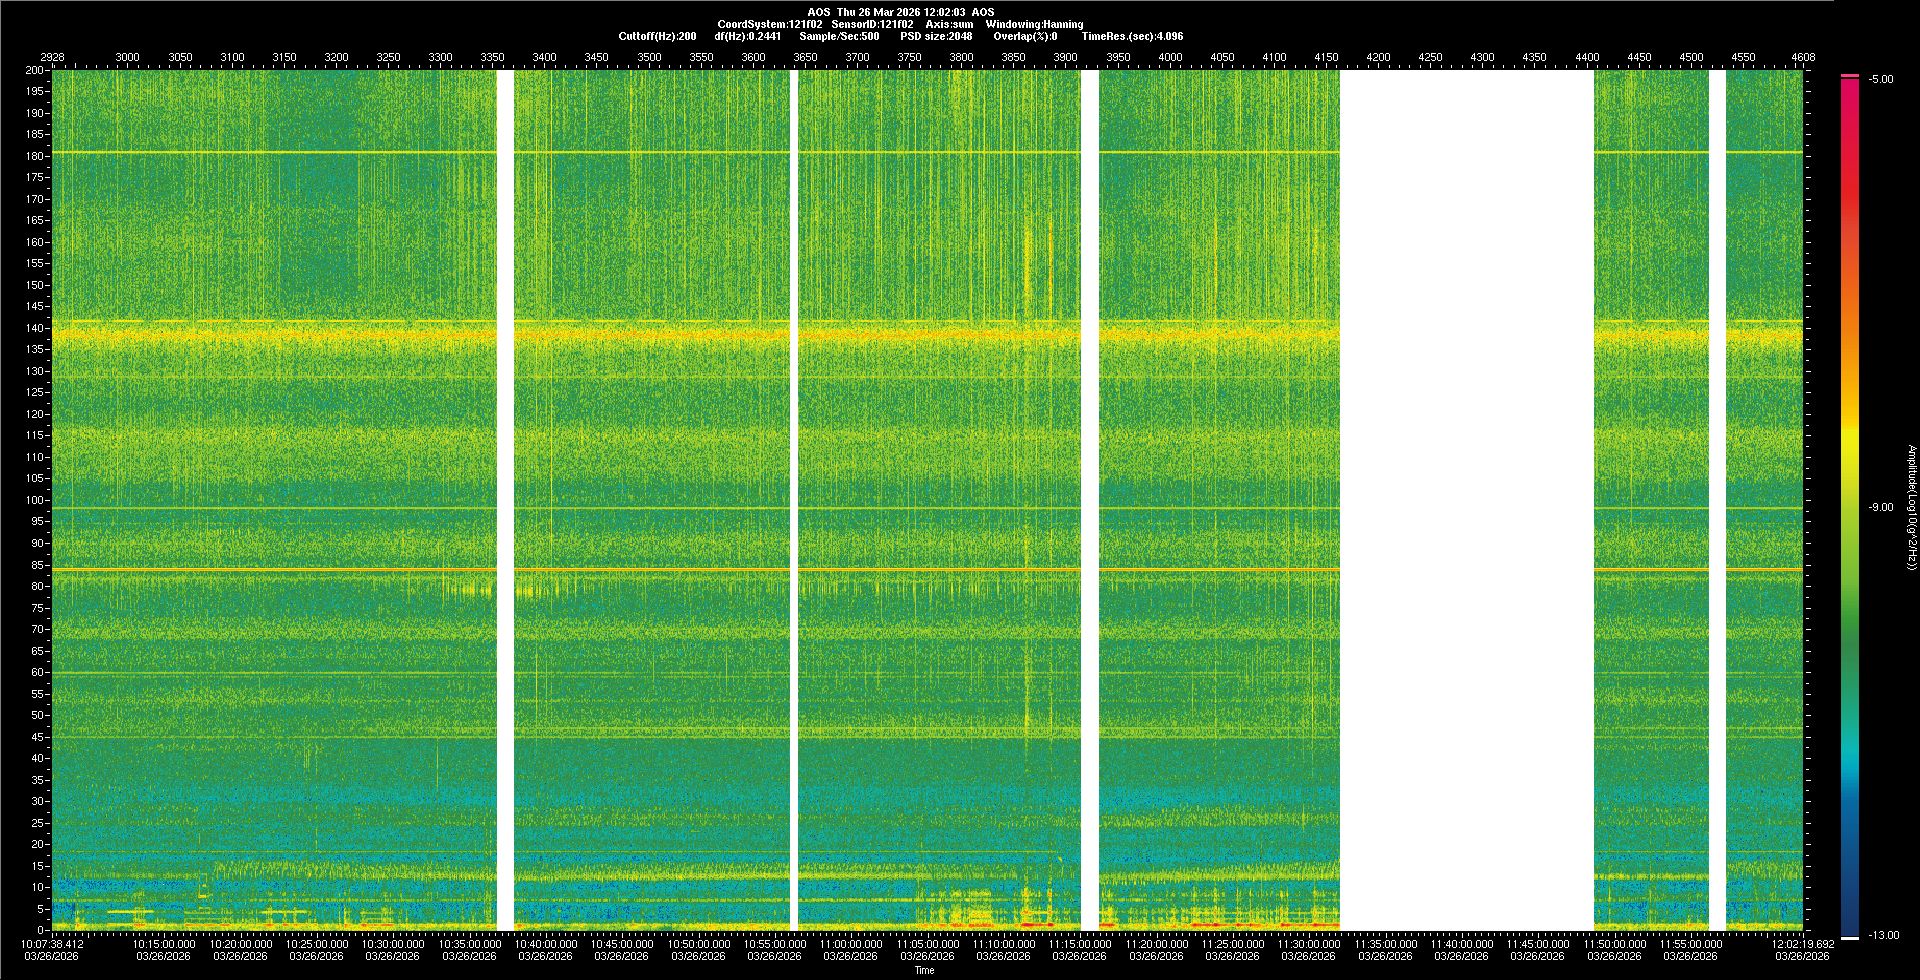Click the Cuttoff(Hz):200 header text
The width and height of the screenshot is (1920, 980).
pyautogui.click(x=657, y=36)
